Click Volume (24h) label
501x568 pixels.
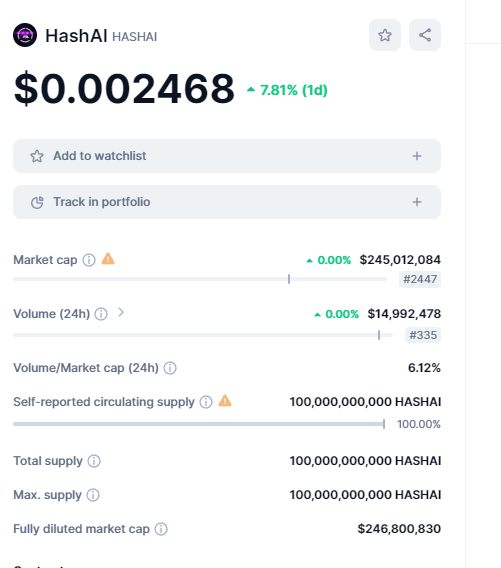click(x=51, y=314)
